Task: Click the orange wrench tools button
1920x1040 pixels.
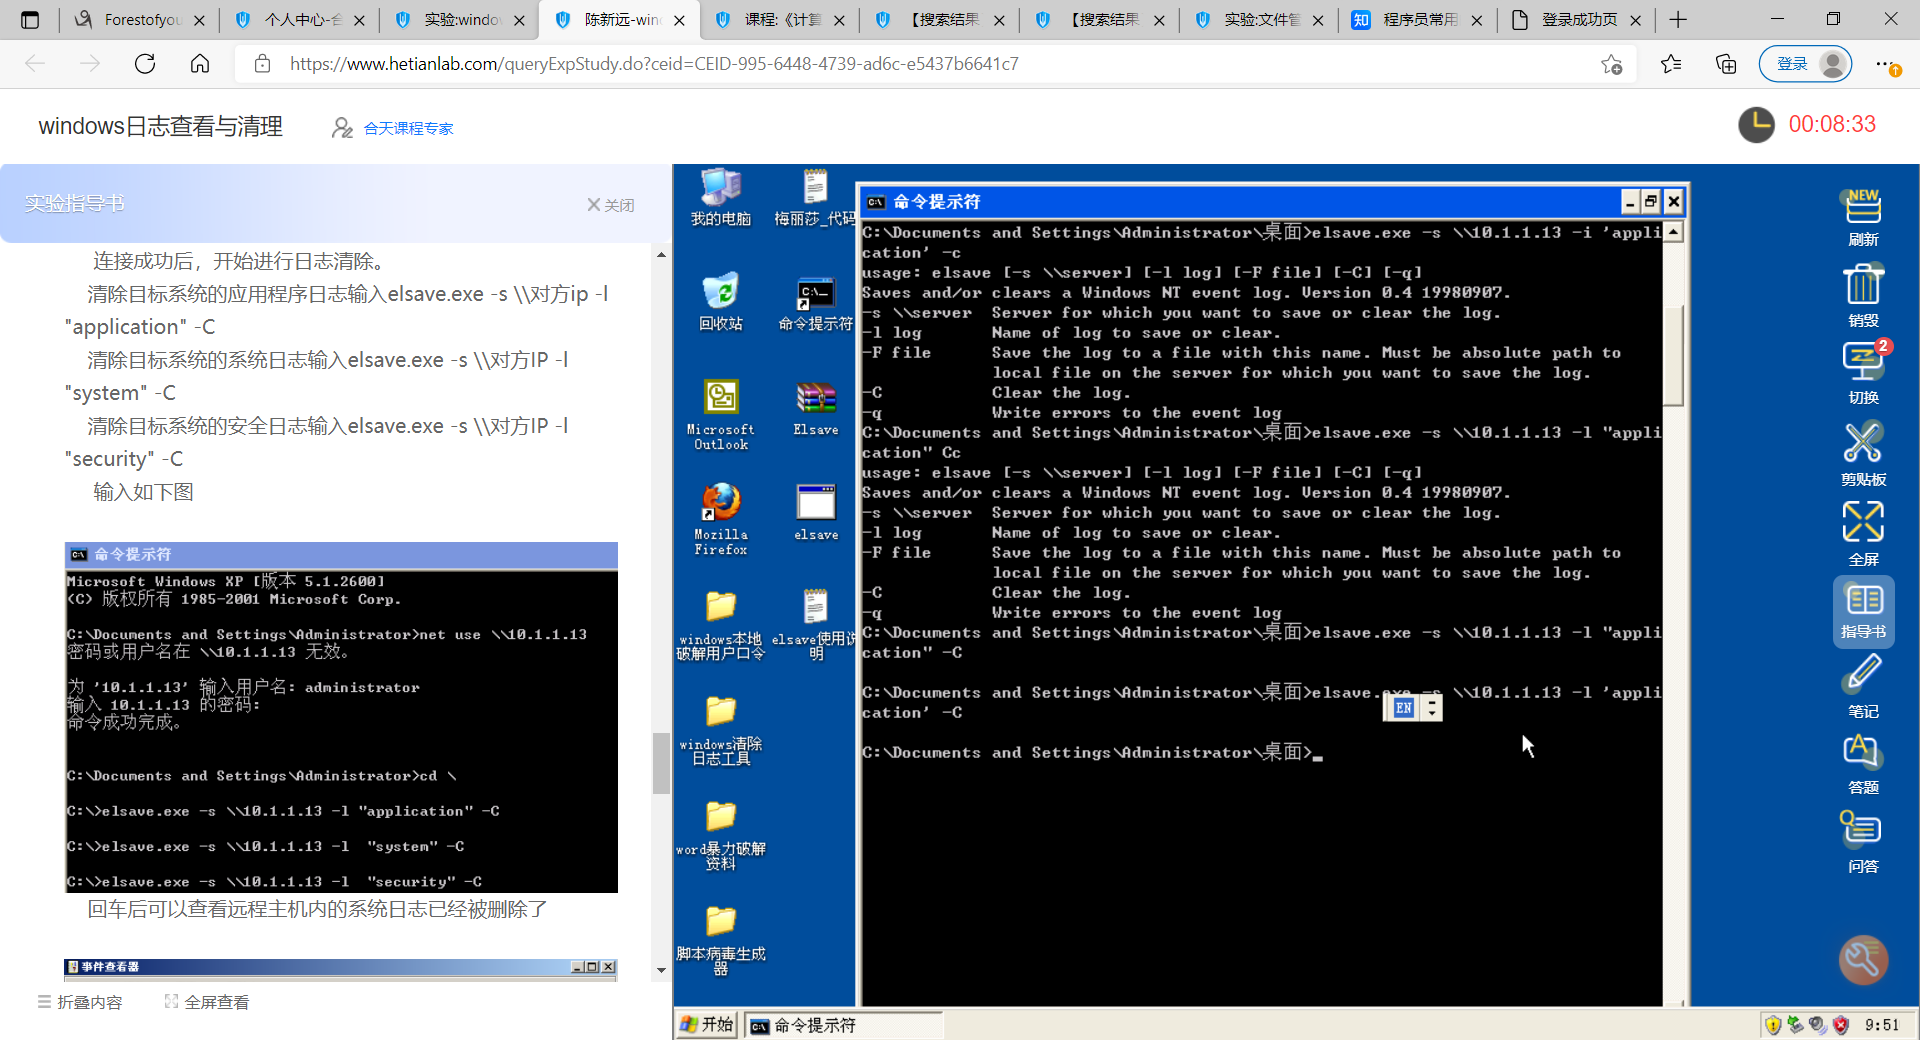Action: click(1863, 960)
